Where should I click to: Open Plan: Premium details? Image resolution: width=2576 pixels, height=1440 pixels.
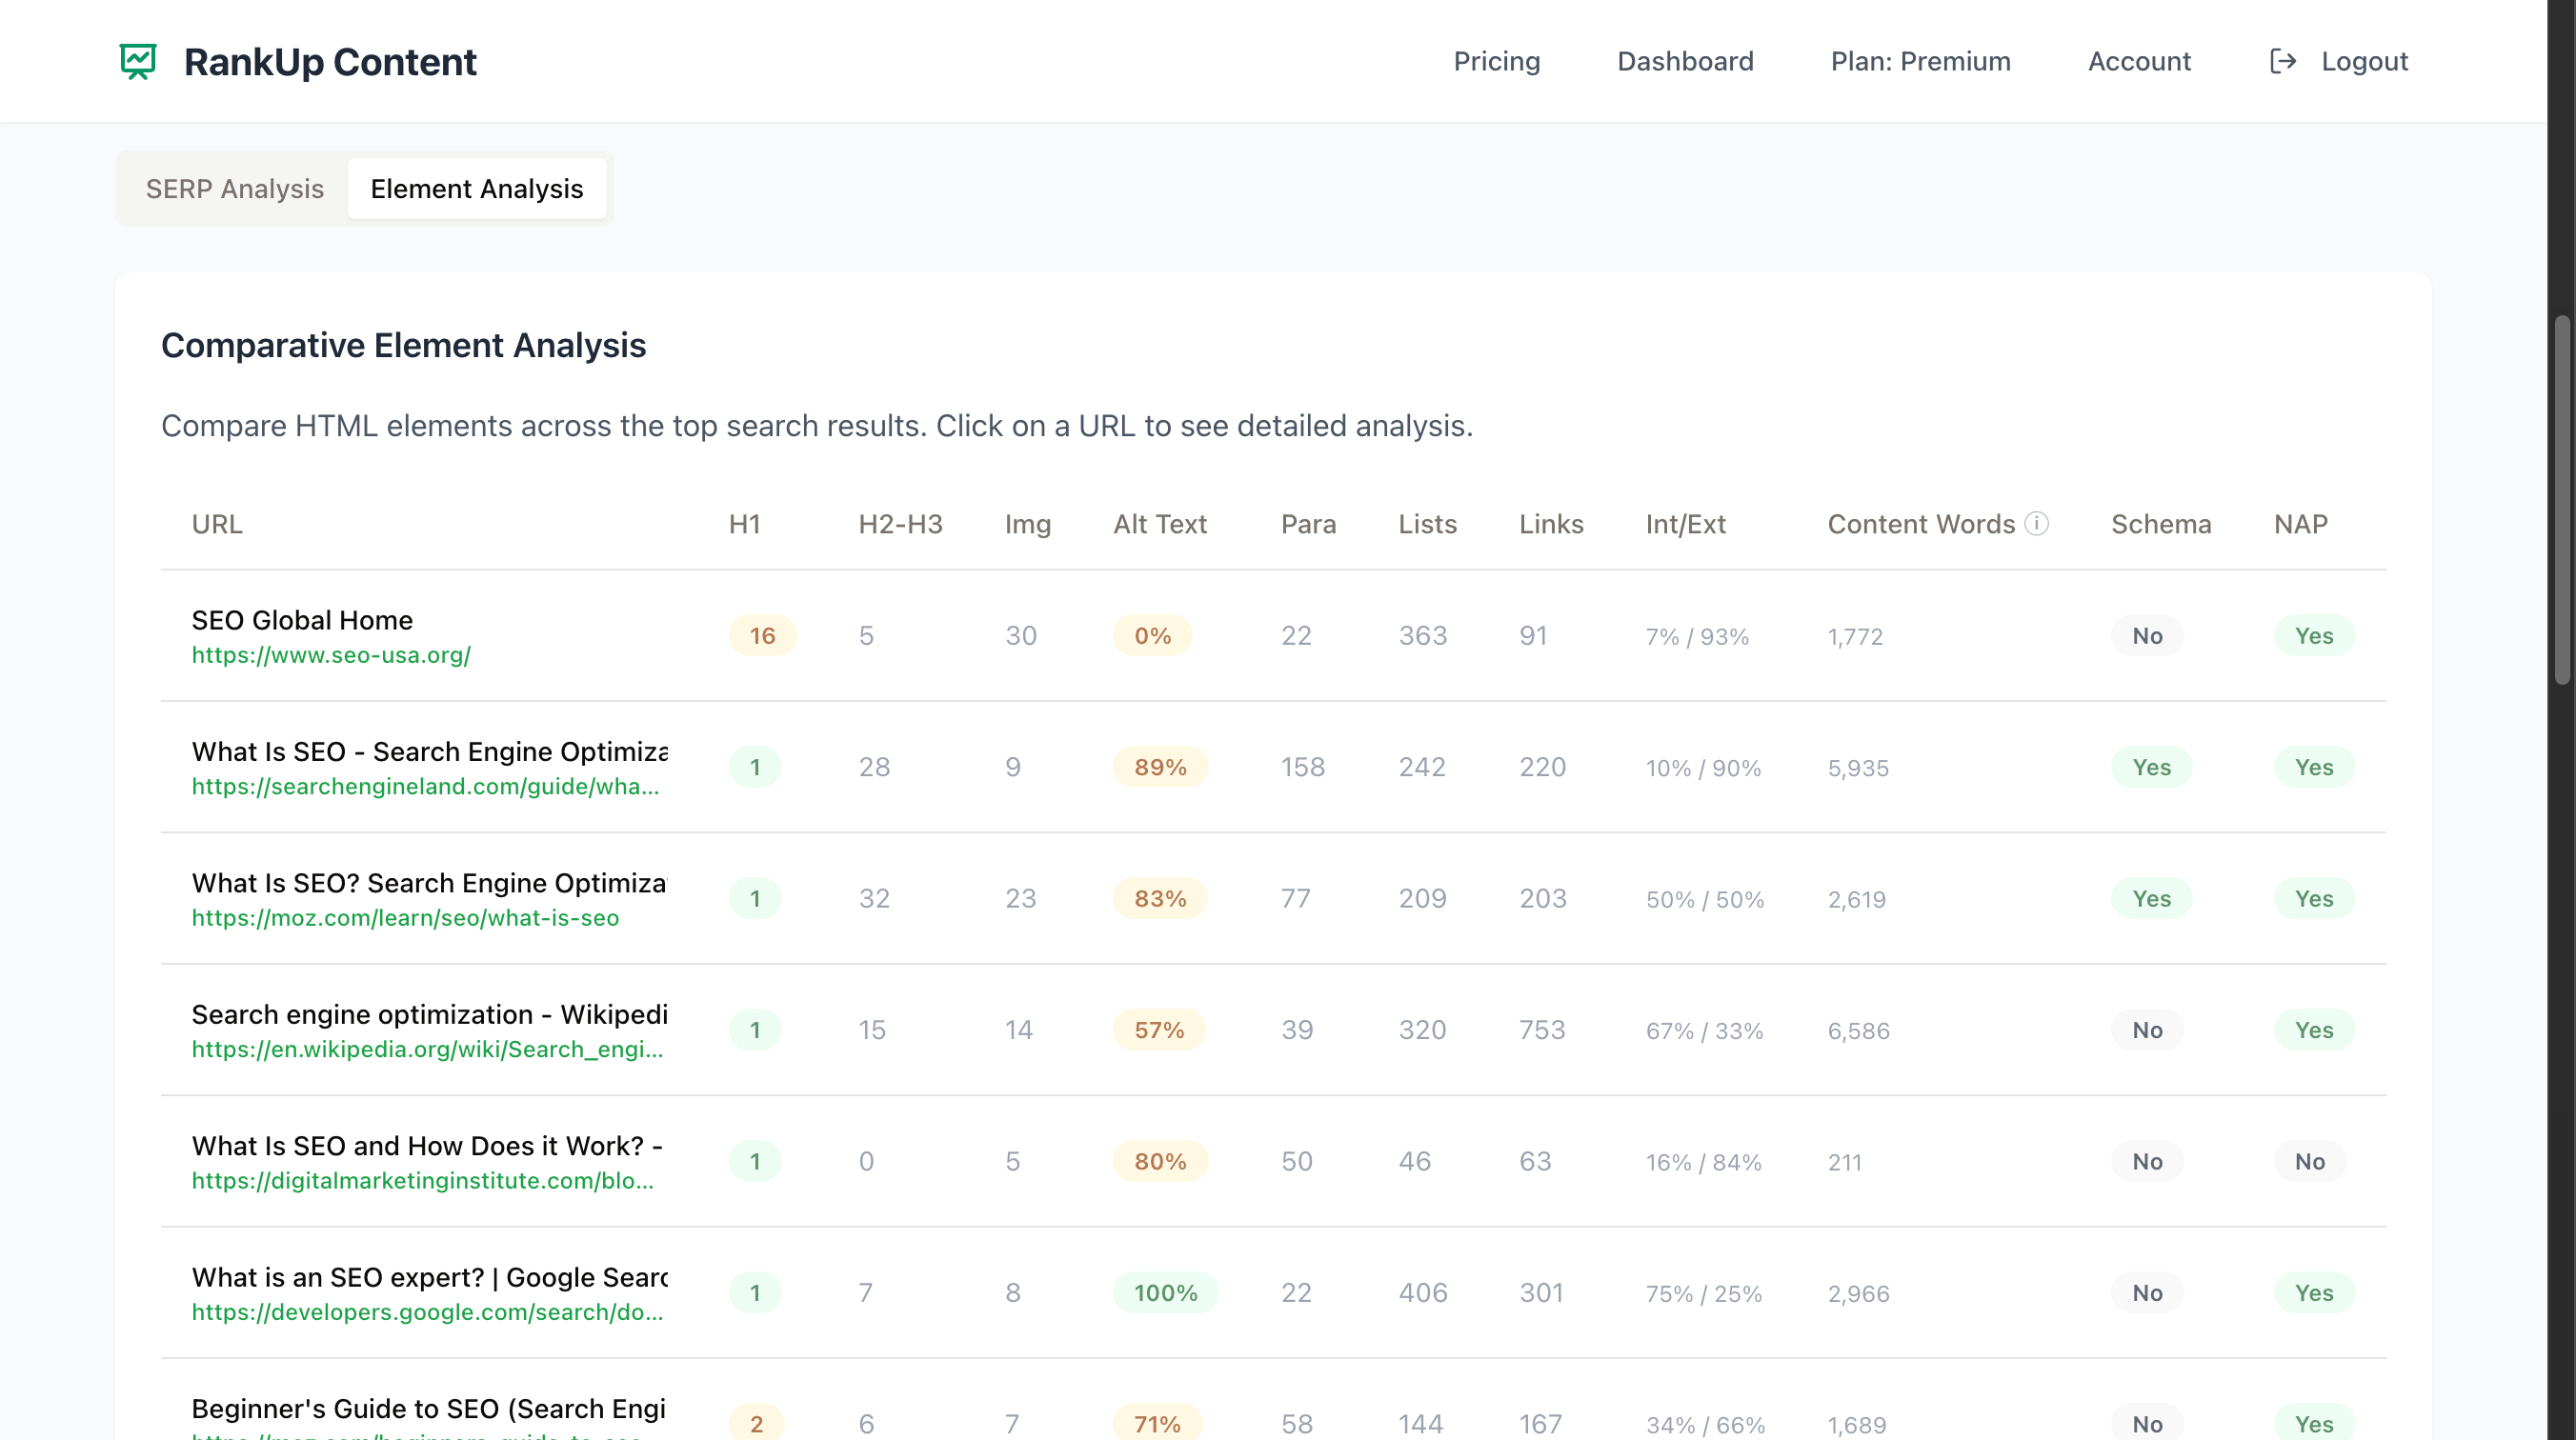(1920, 61)
